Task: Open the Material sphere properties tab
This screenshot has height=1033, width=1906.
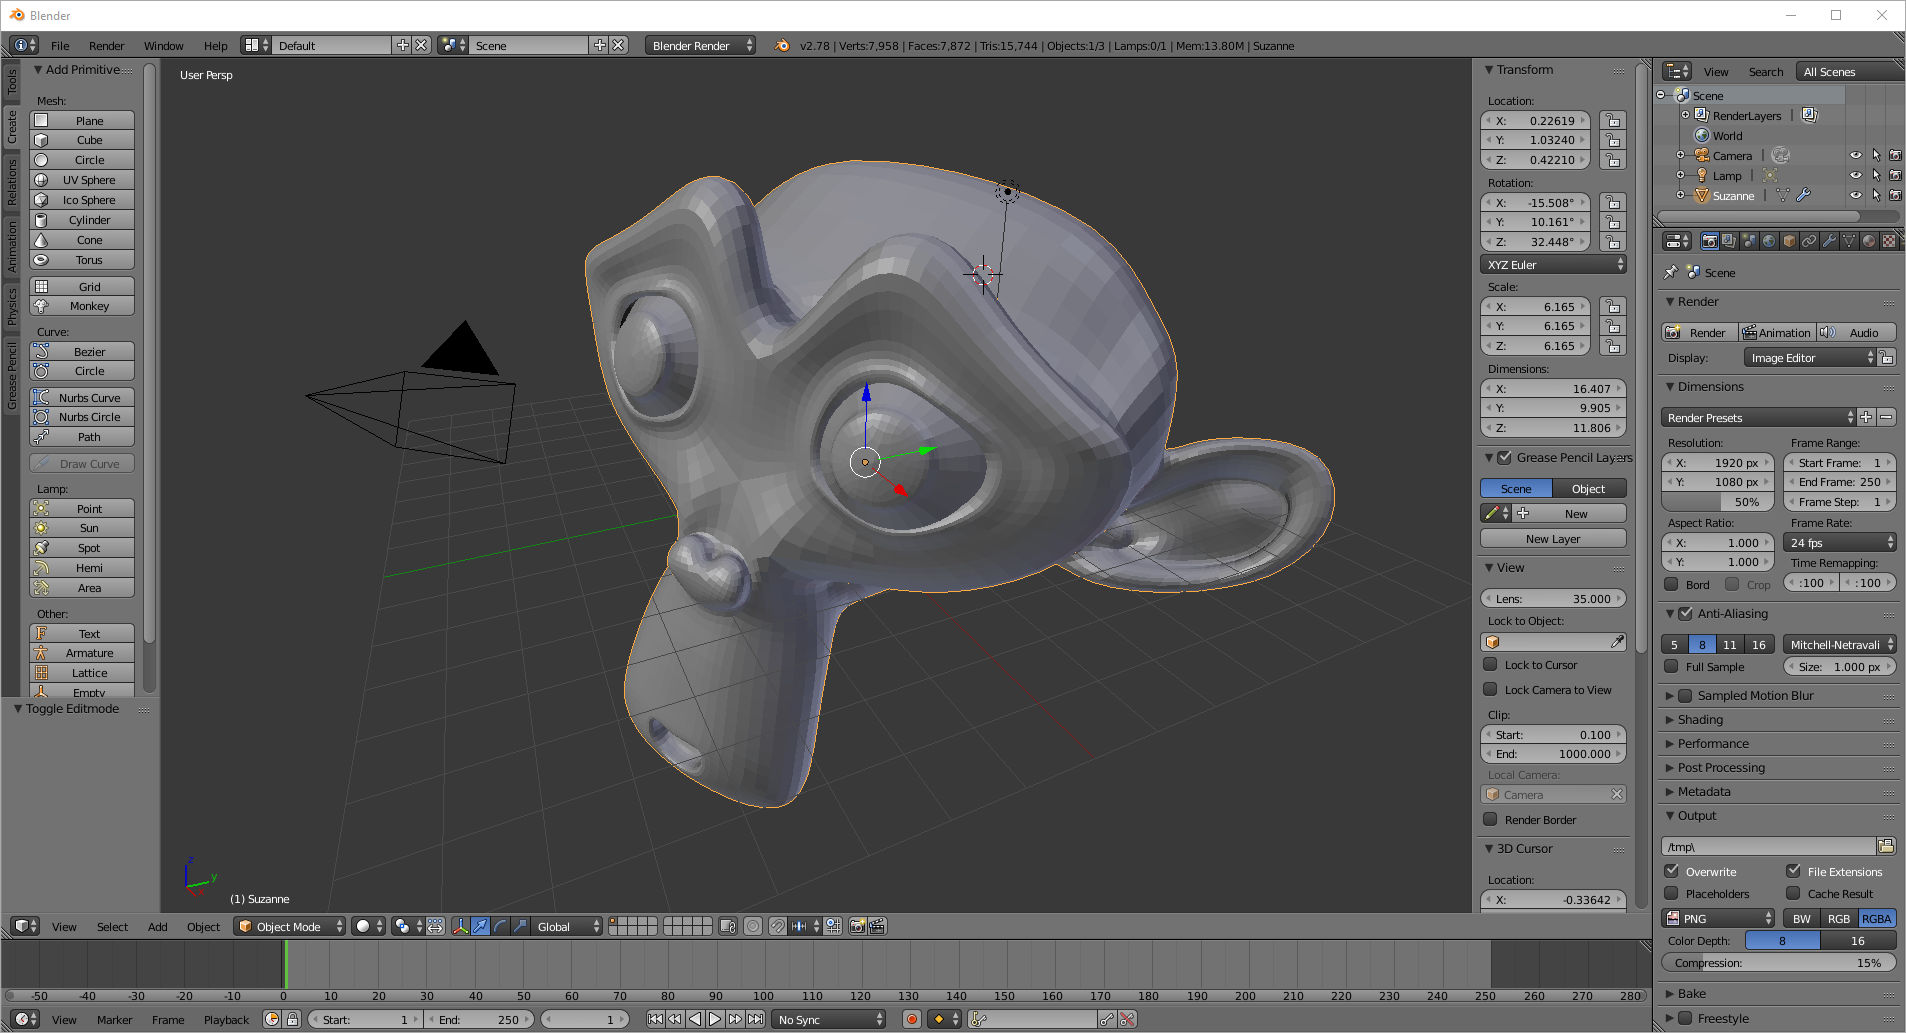Action: pyautogui.click(x=1869, y=241)
